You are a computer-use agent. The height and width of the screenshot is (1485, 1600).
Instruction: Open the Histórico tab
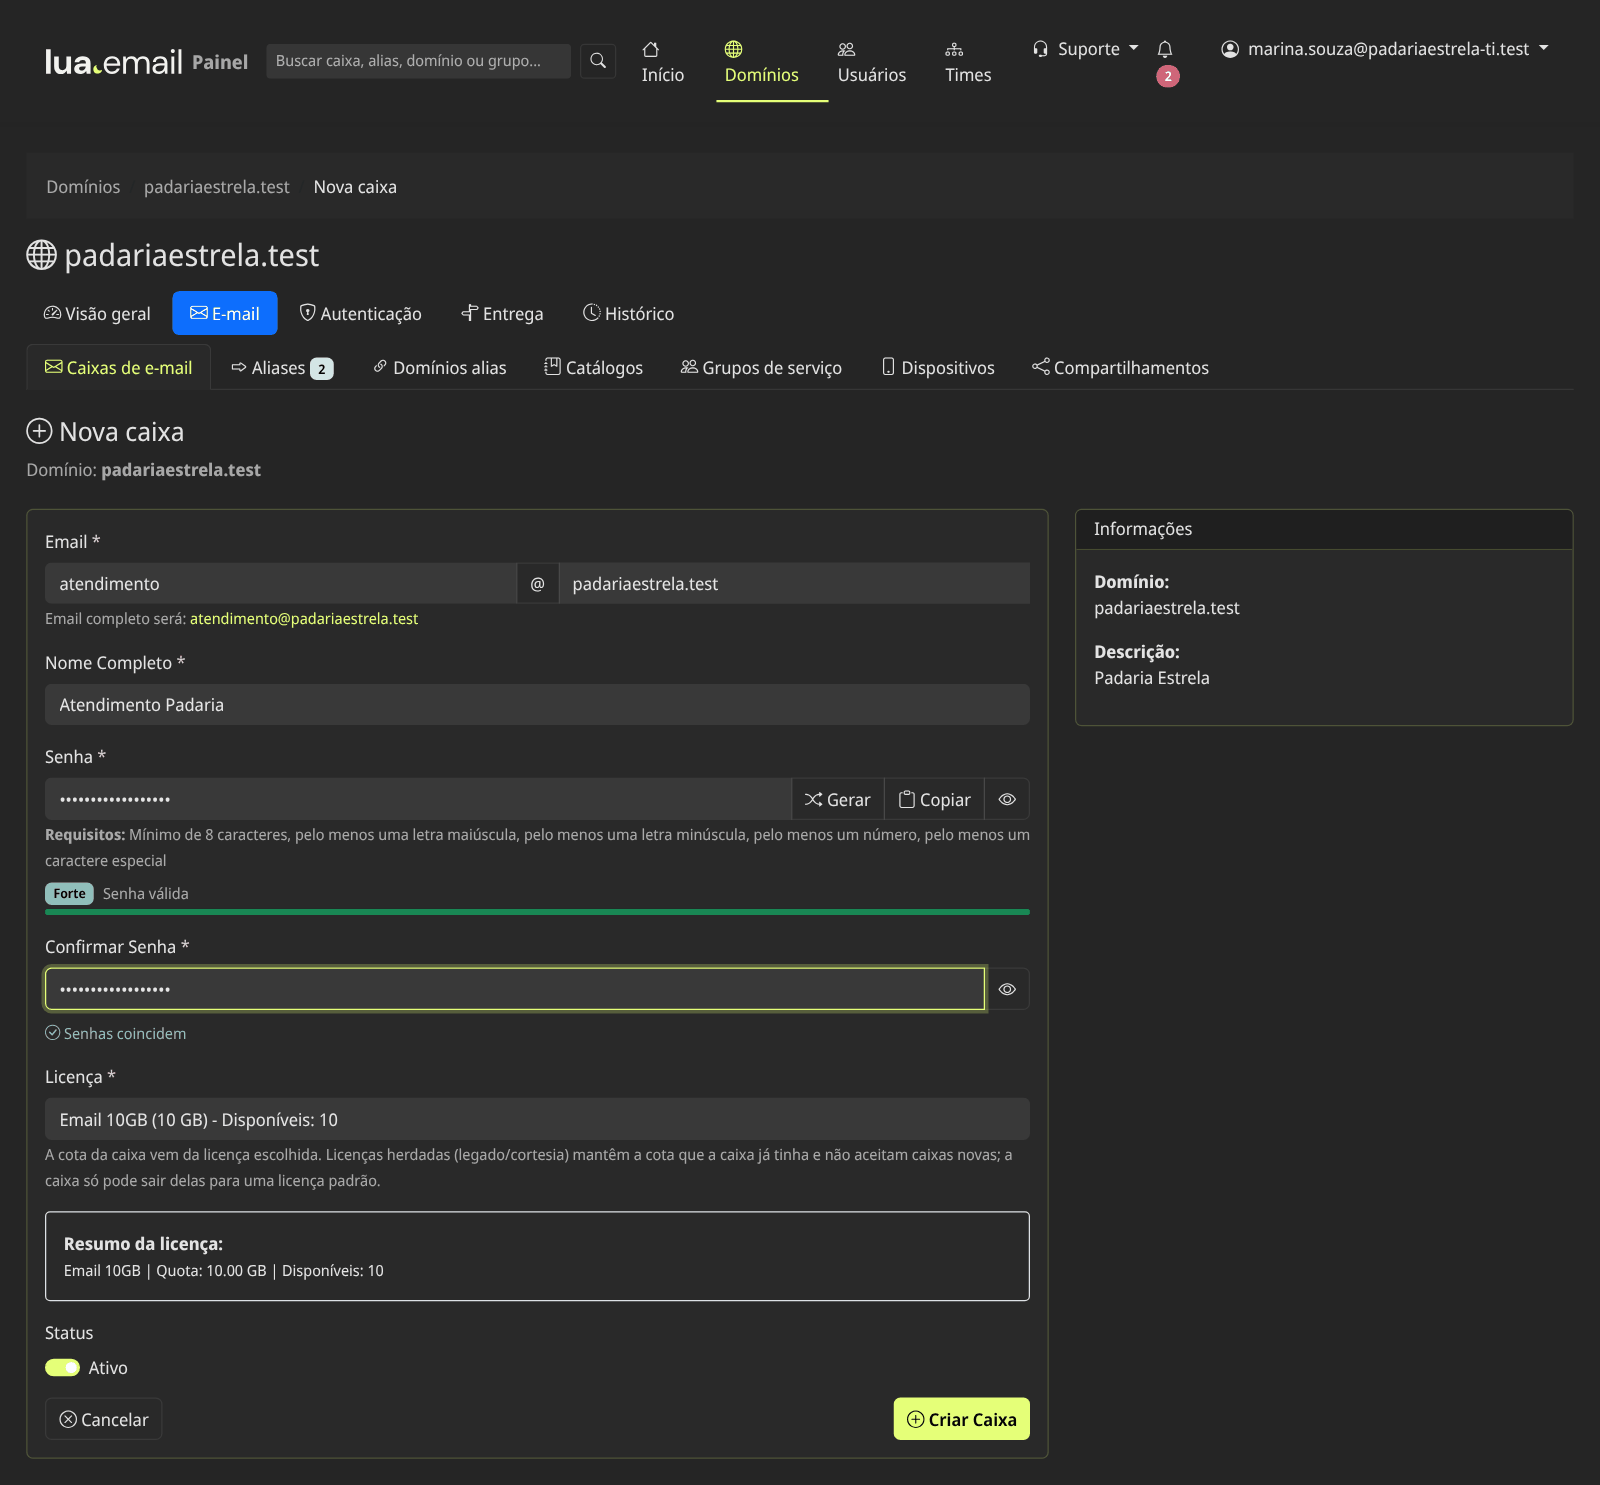pyautogui.click(x=629, y=313)
